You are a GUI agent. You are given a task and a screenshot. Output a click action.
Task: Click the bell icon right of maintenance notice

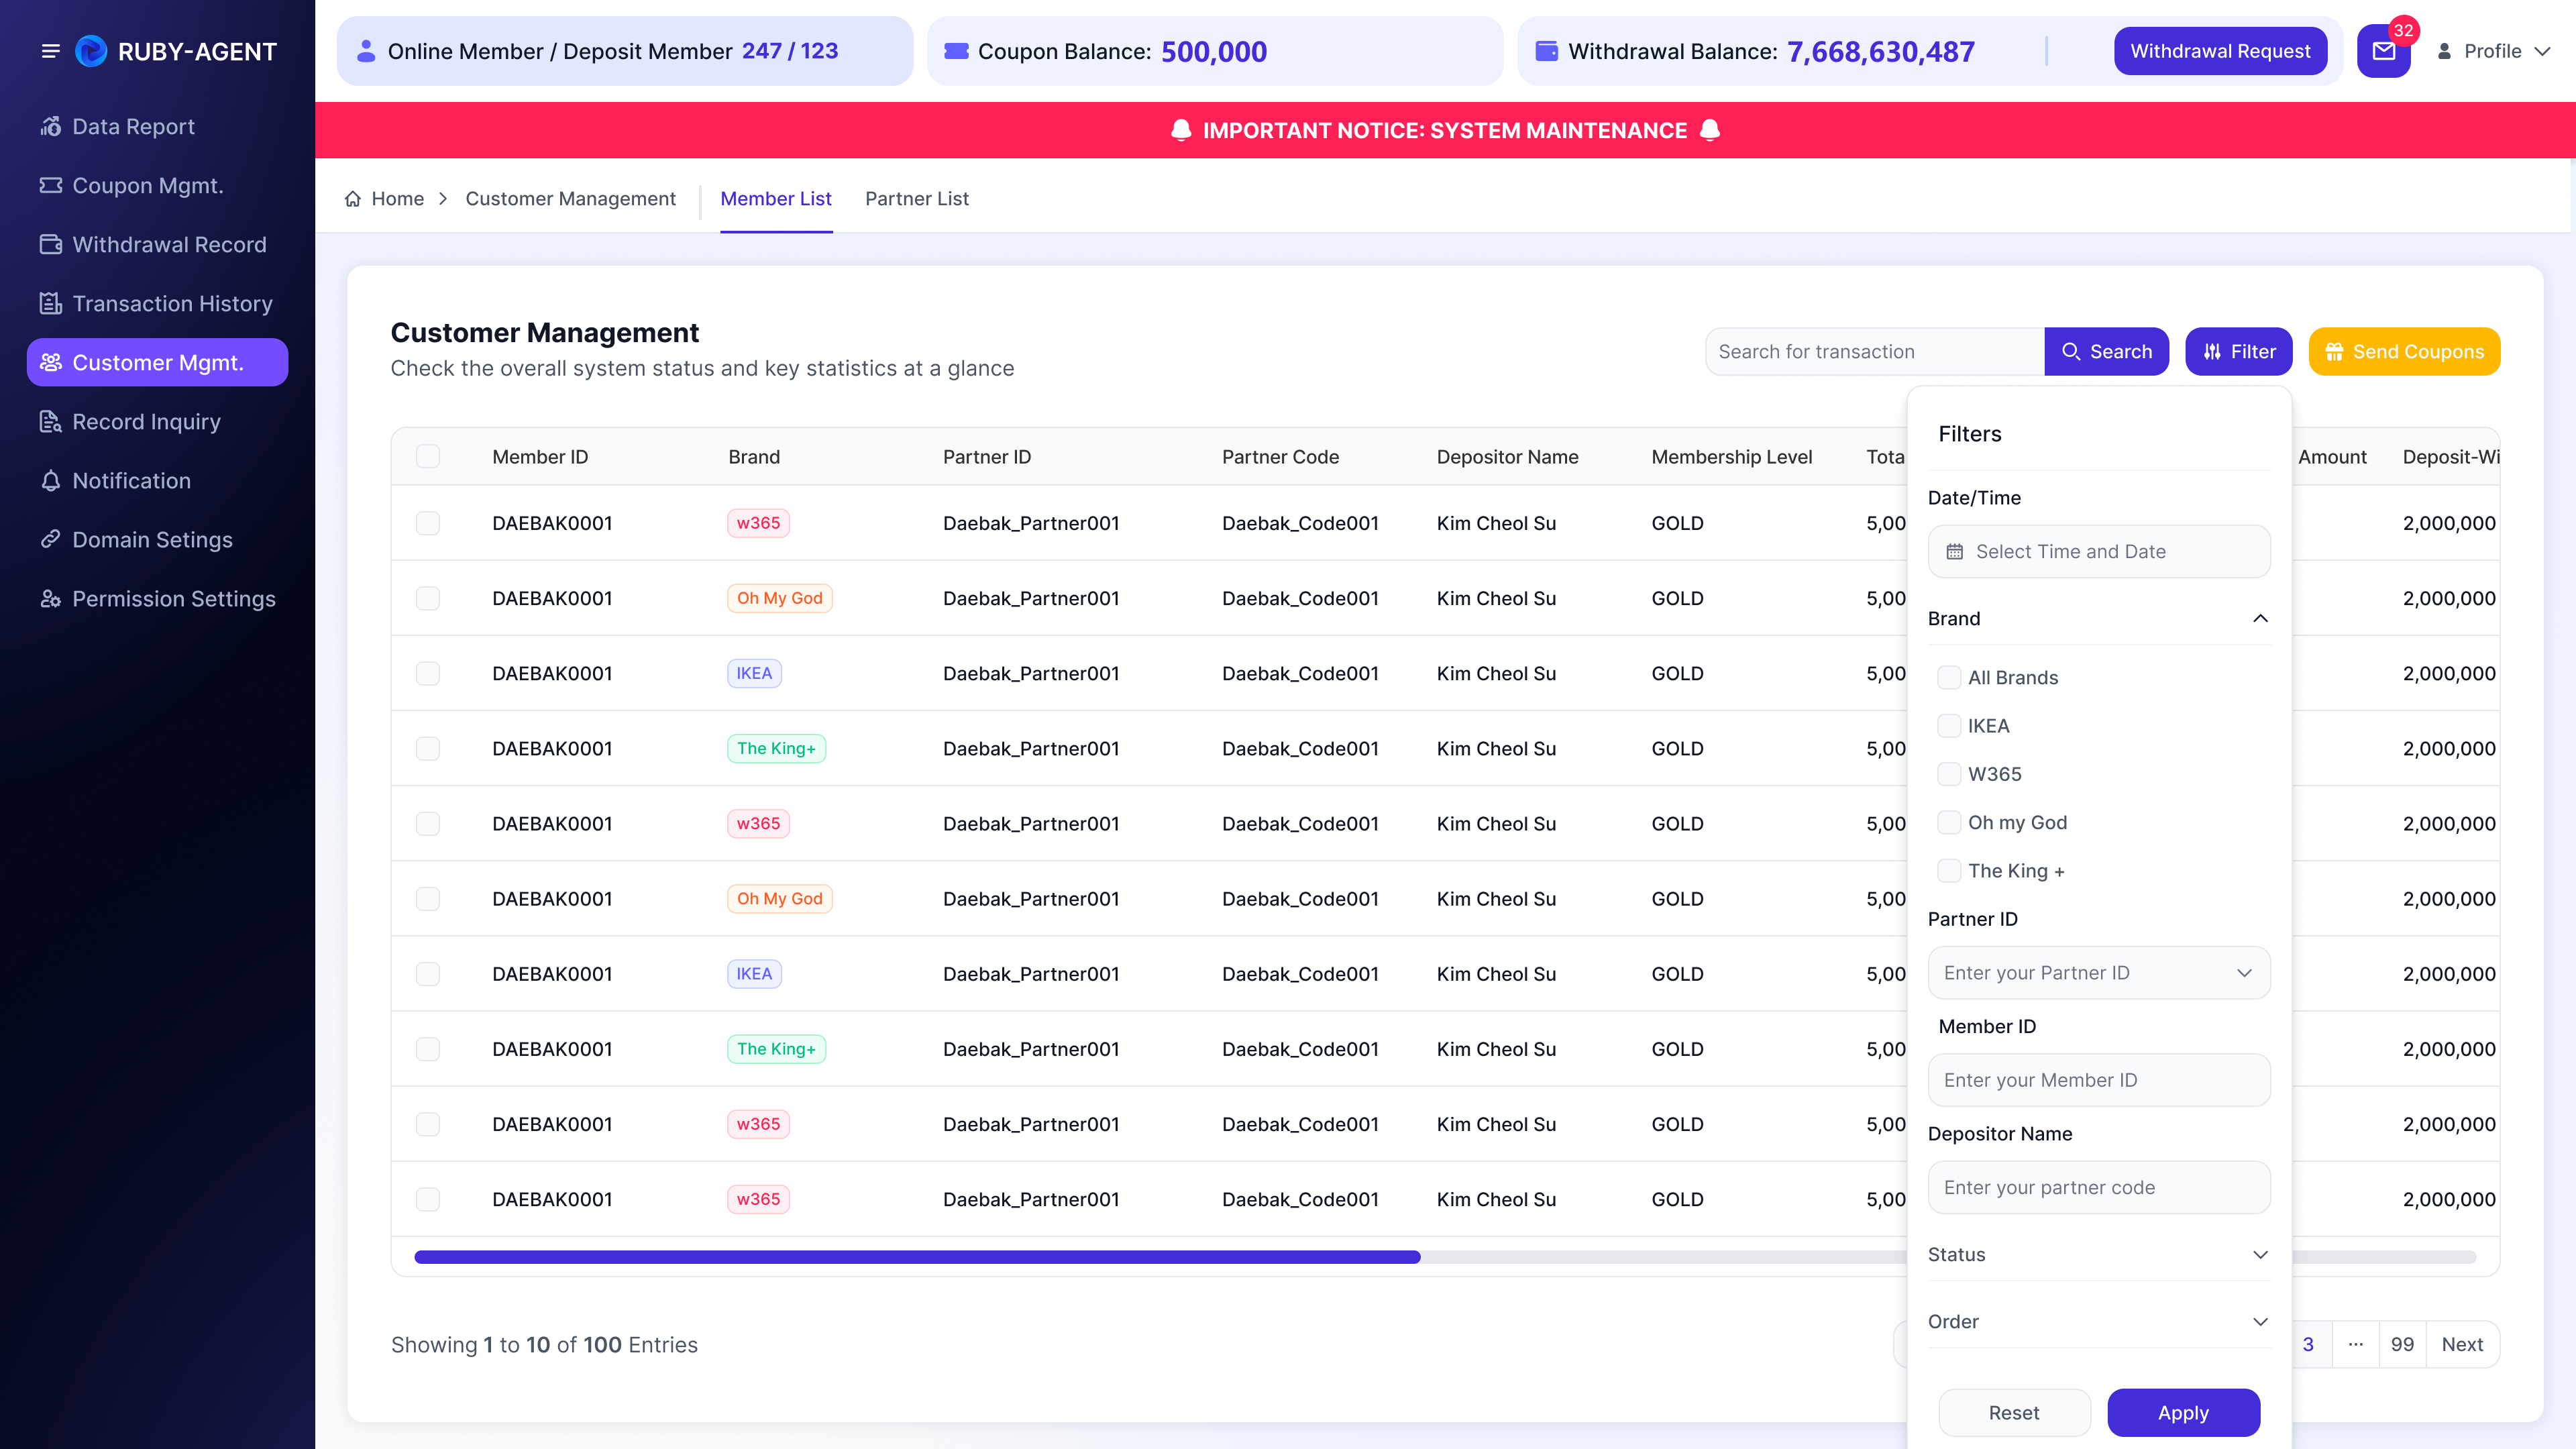click(1710, 130)
